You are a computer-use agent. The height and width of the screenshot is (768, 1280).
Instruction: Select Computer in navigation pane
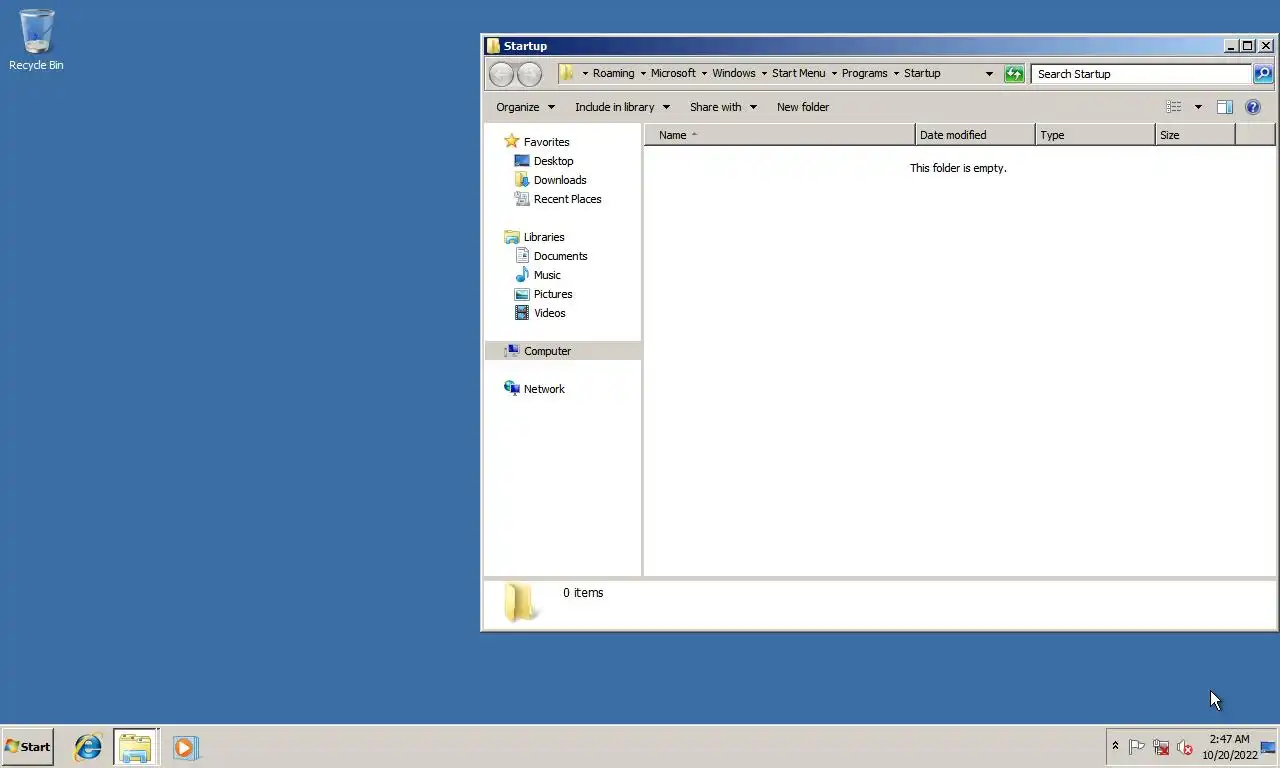(563, 351)
